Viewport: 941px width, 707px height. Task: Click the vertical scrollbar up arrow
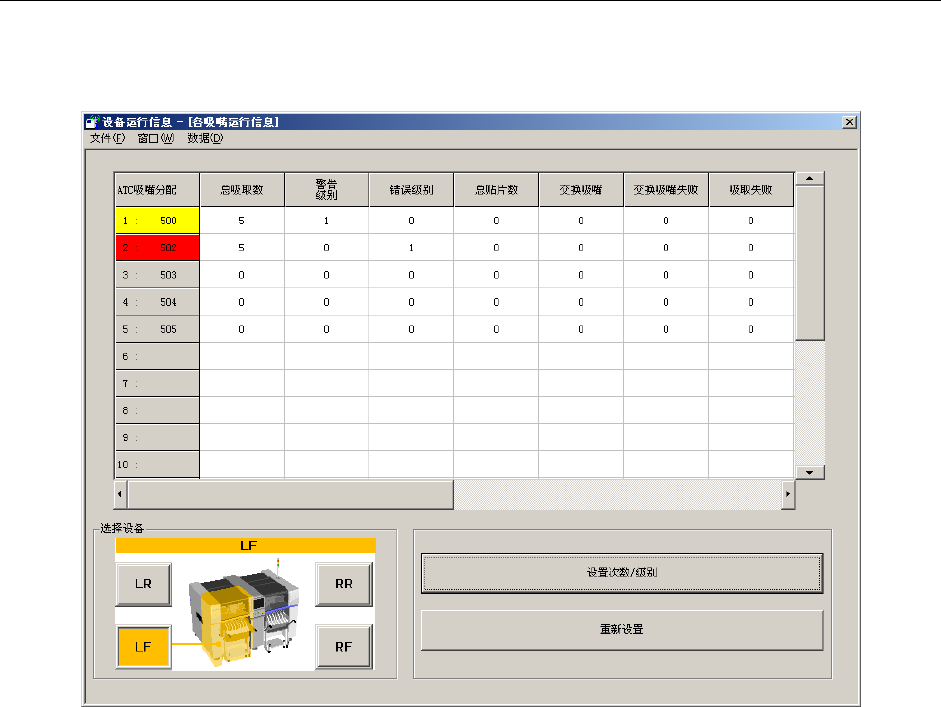[x=810, y=179]
